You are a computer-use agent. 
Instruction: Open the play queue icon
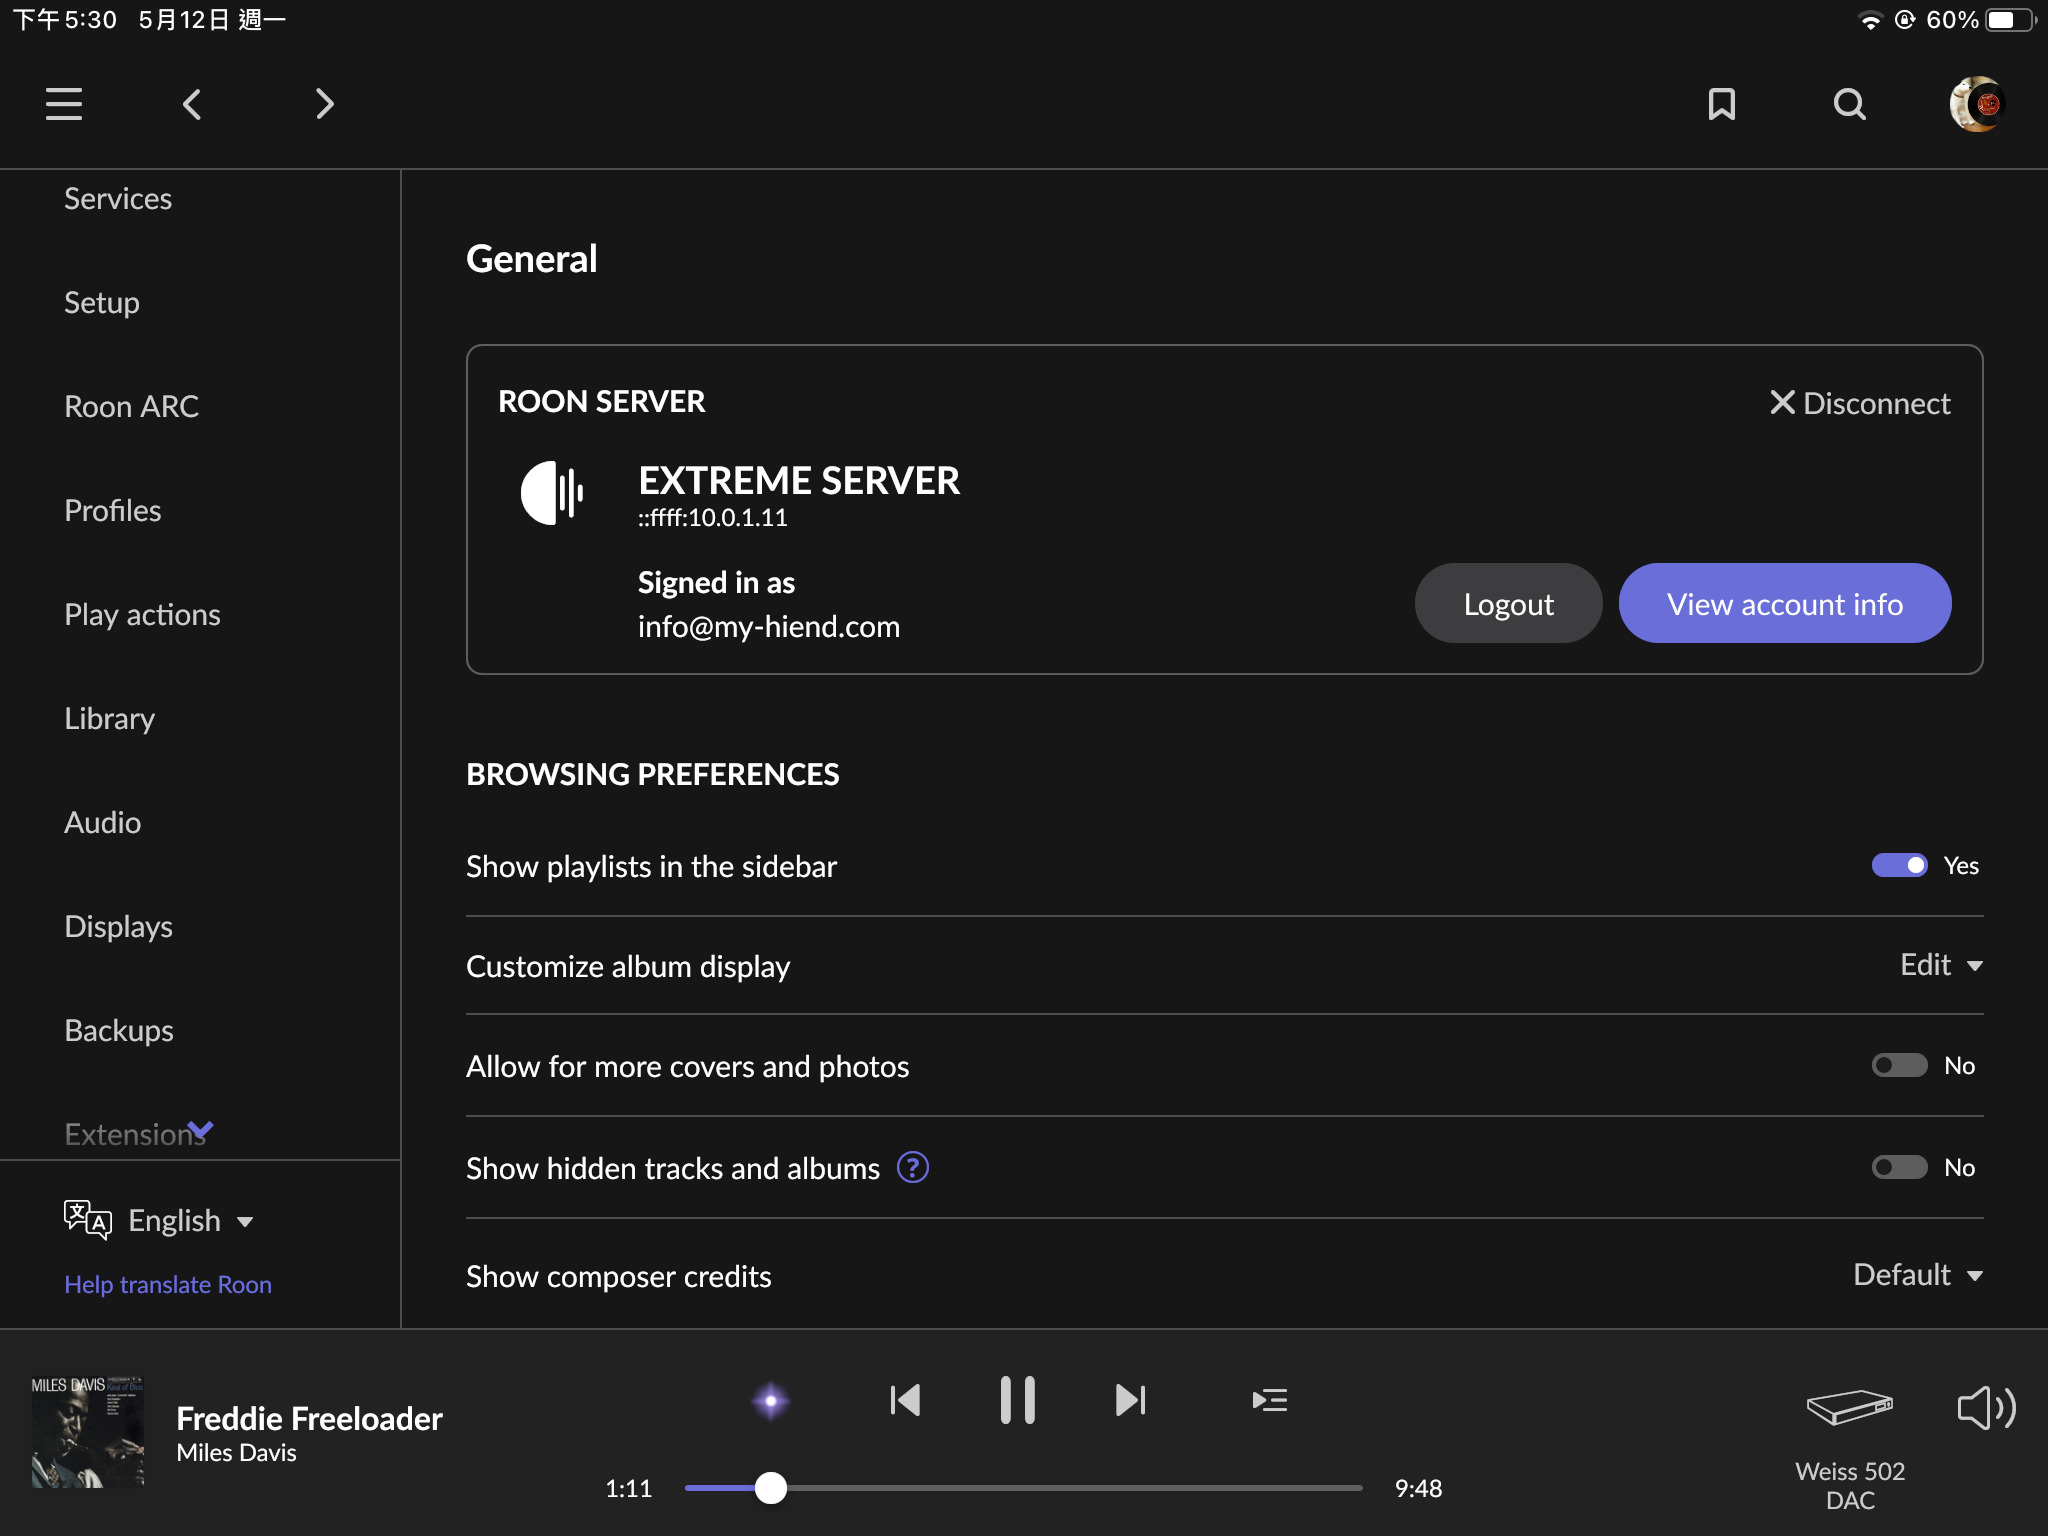tap(1269, 1400)
